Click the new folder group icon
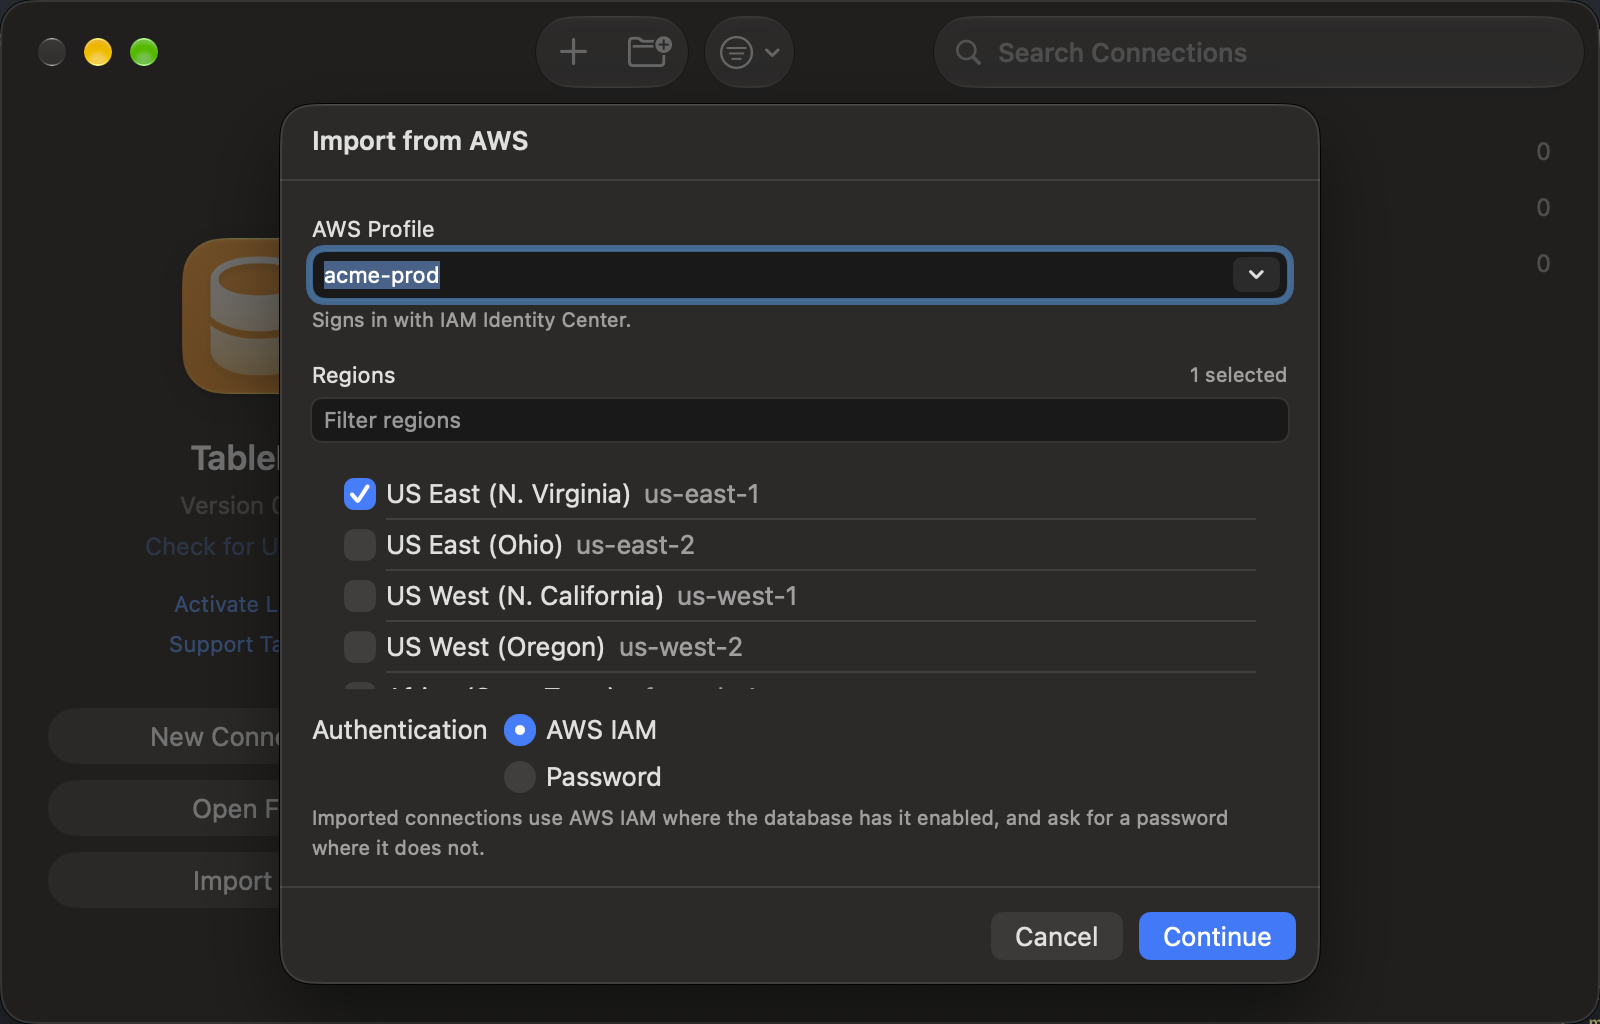The image size is (1600, 1024). coord(649,52)
